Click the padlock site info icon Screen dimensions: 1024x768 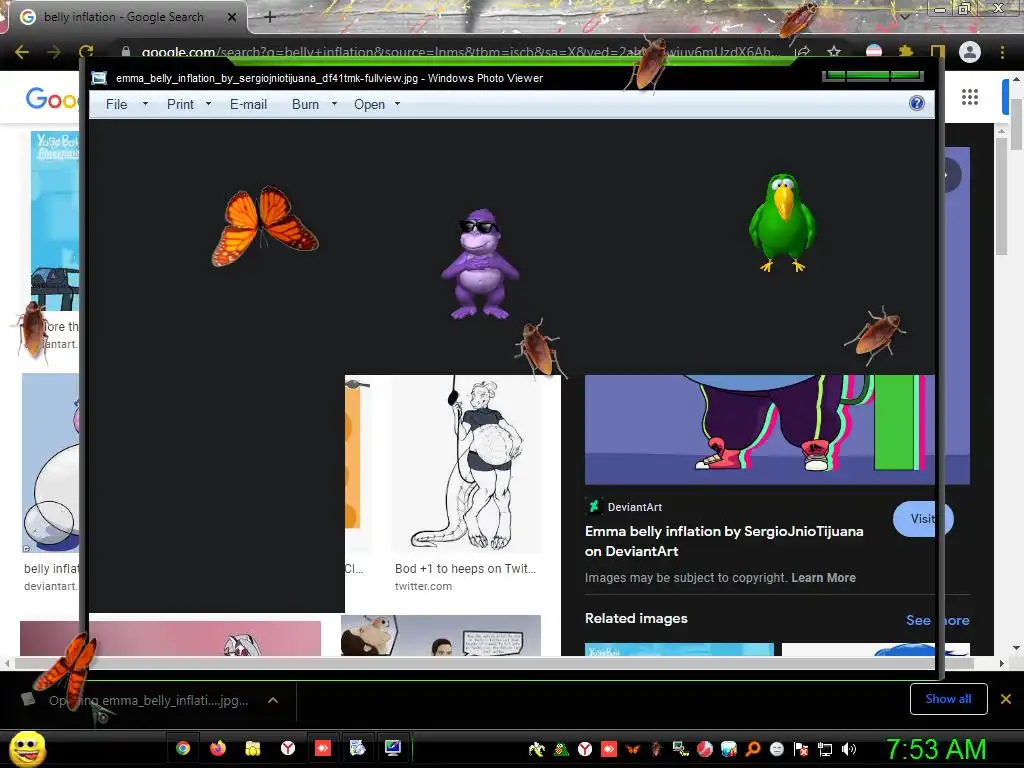[x=126, y=52]
